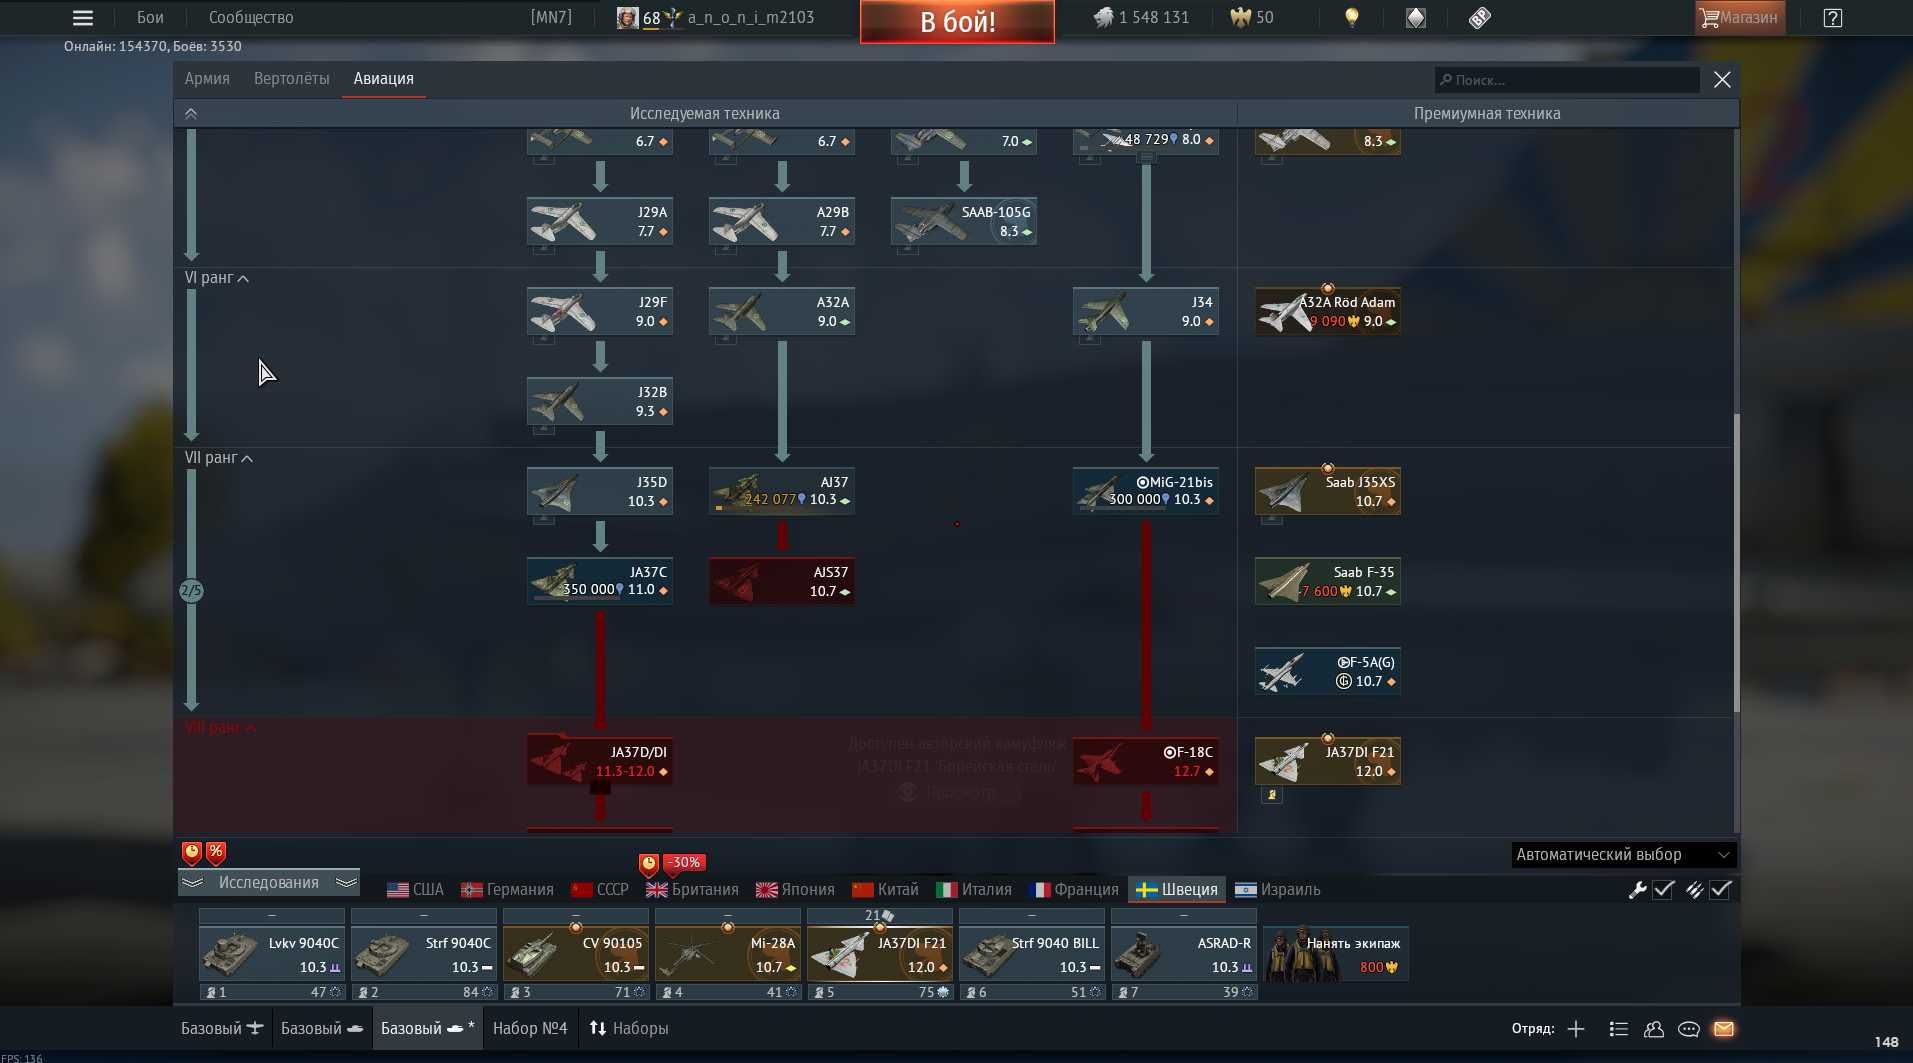This screenshot has height=1063, width=1913.
Task: Switch to the Армия tab
Action: click(207, 78)
